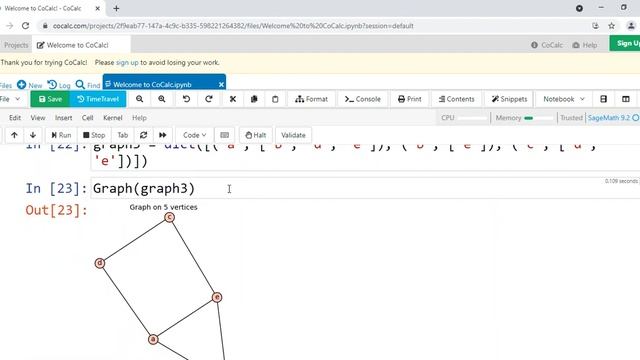Click graph vertex c
Screen dimensions: 640x360
(x=169, y=218)
